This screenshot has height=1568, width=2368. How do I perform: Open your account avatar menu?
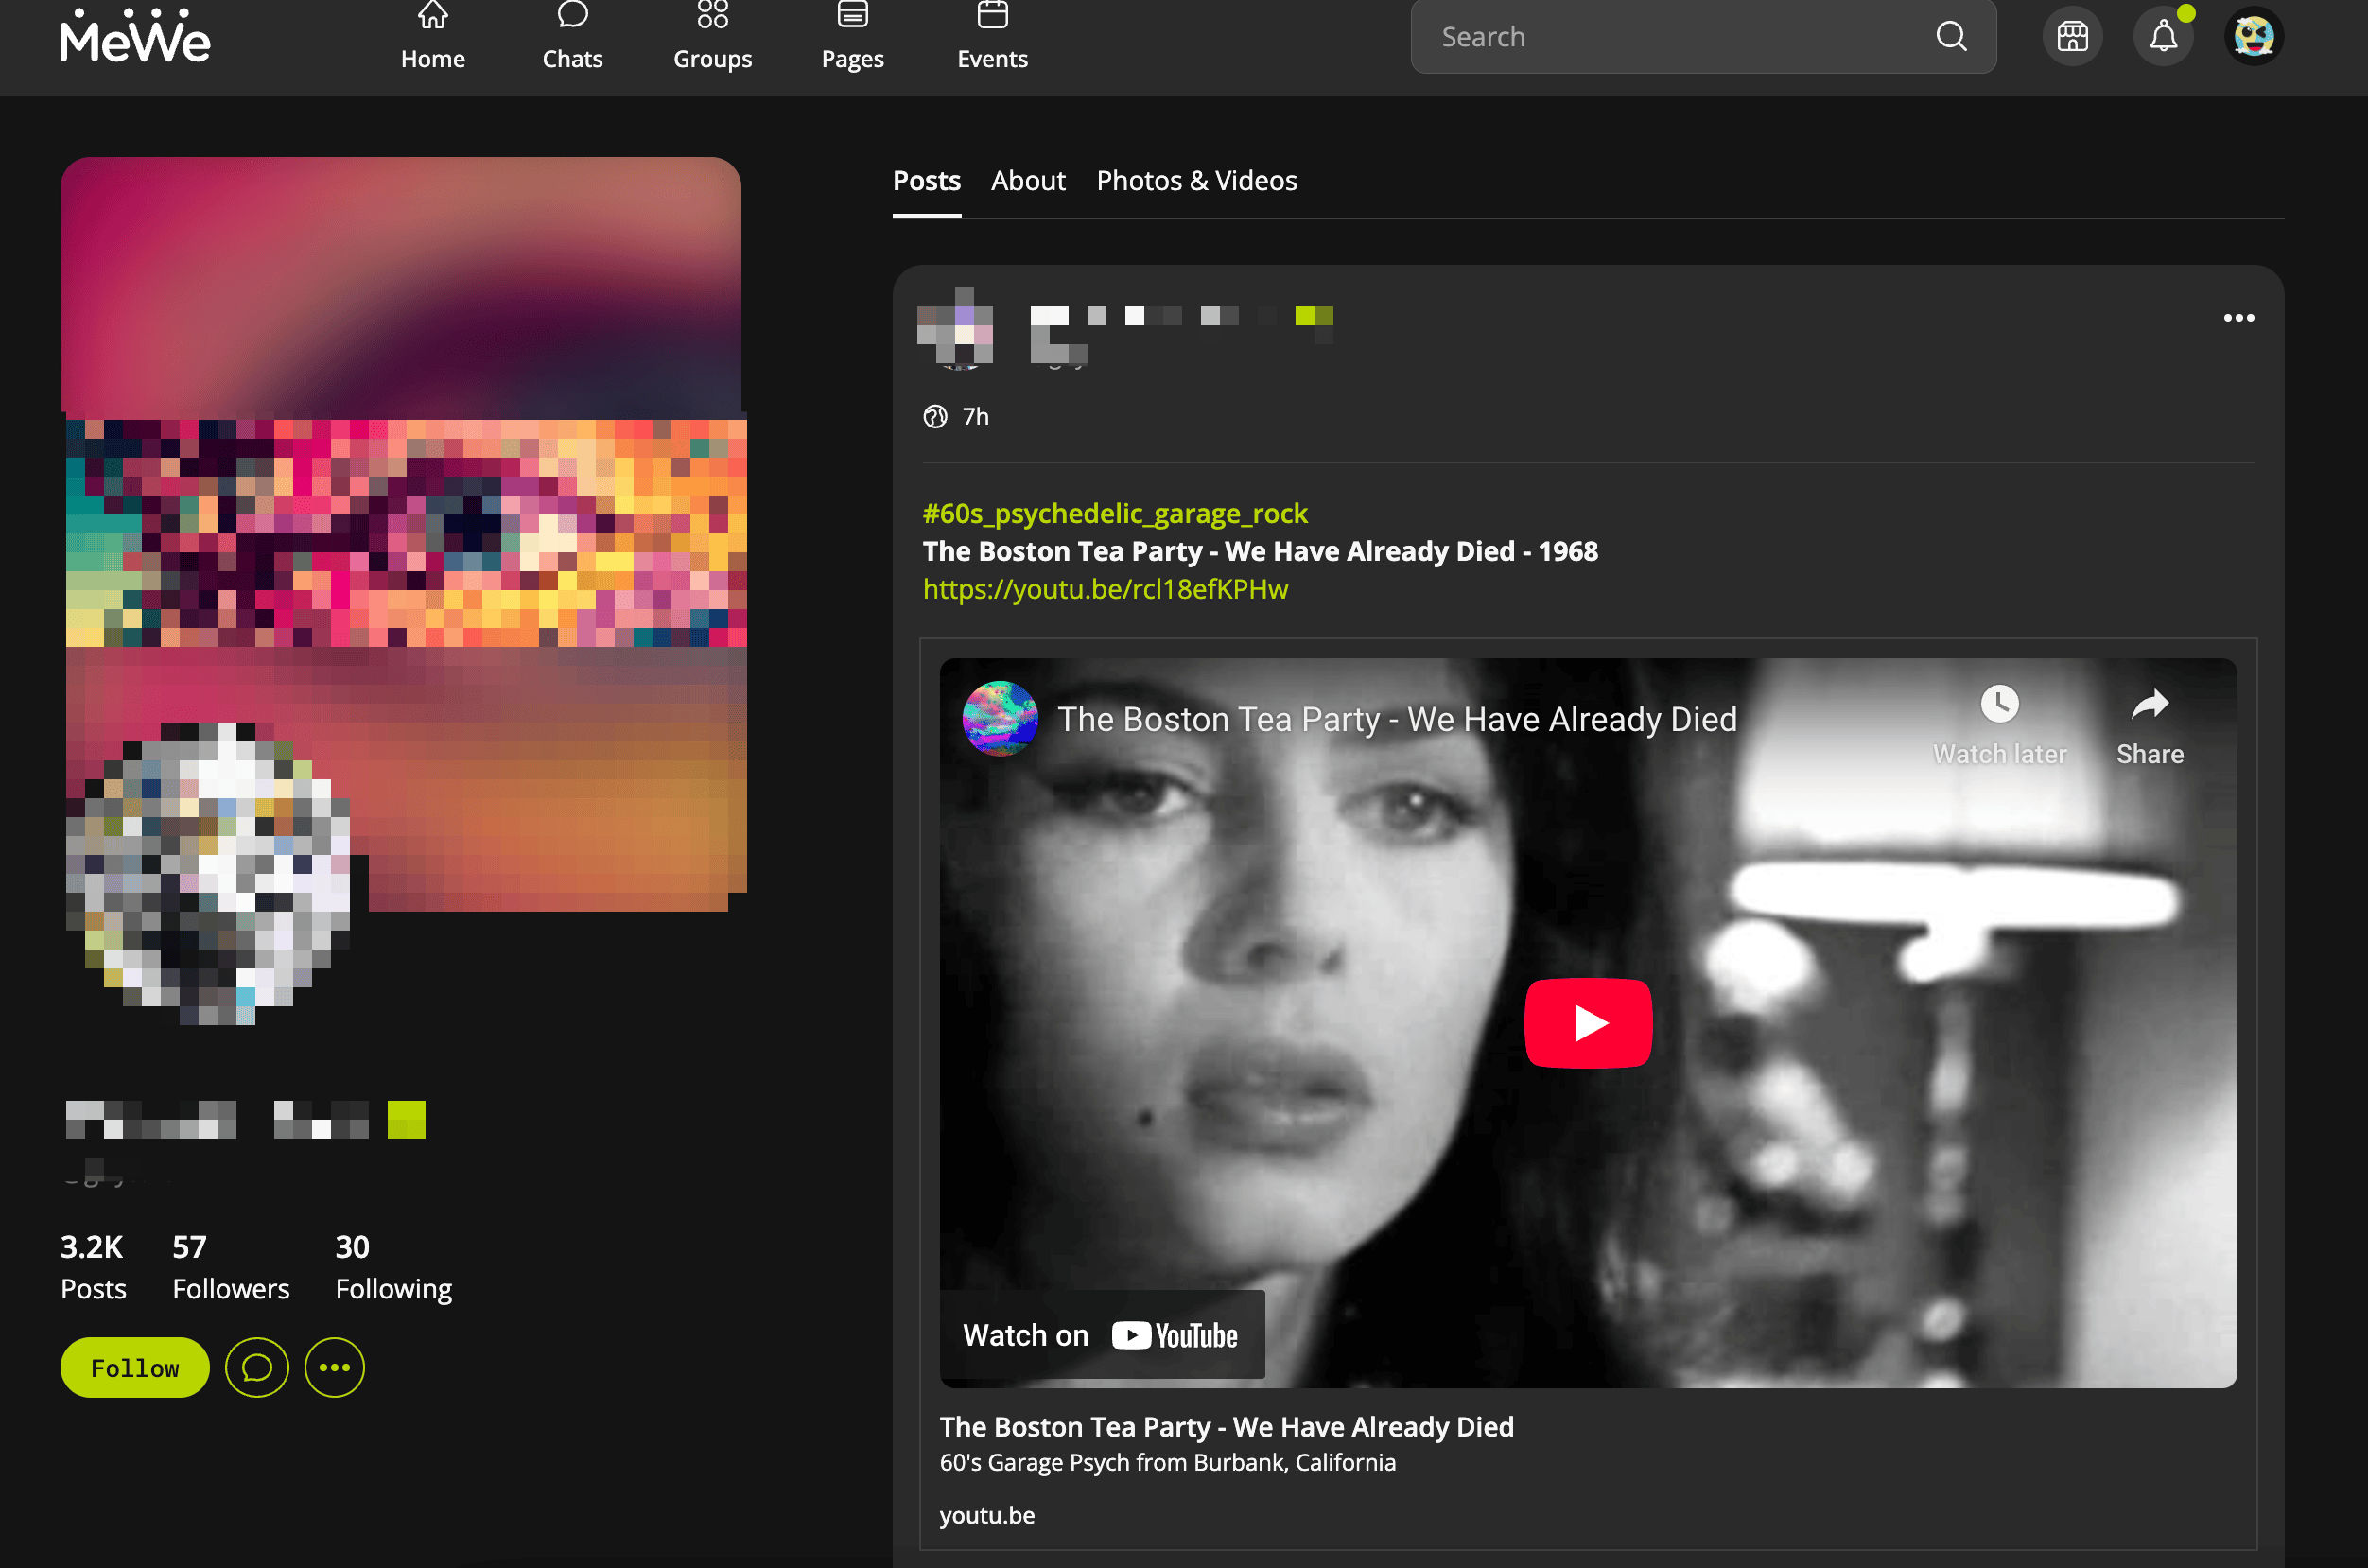[2253, 37]
